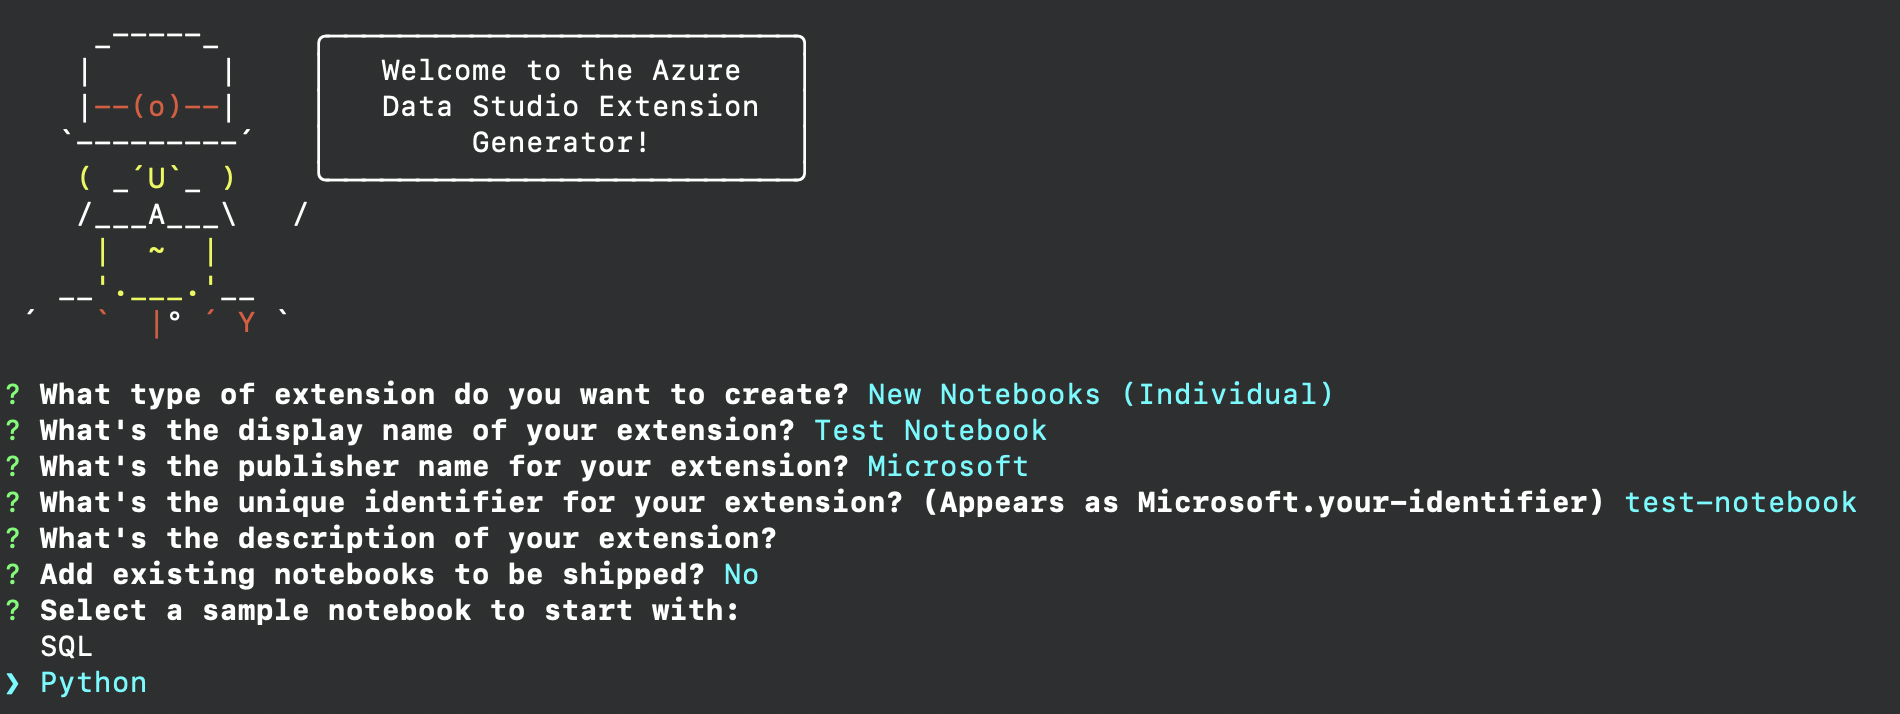
Task: Click the 'No' answer for existing notebooks
Action: coord(741,574)
